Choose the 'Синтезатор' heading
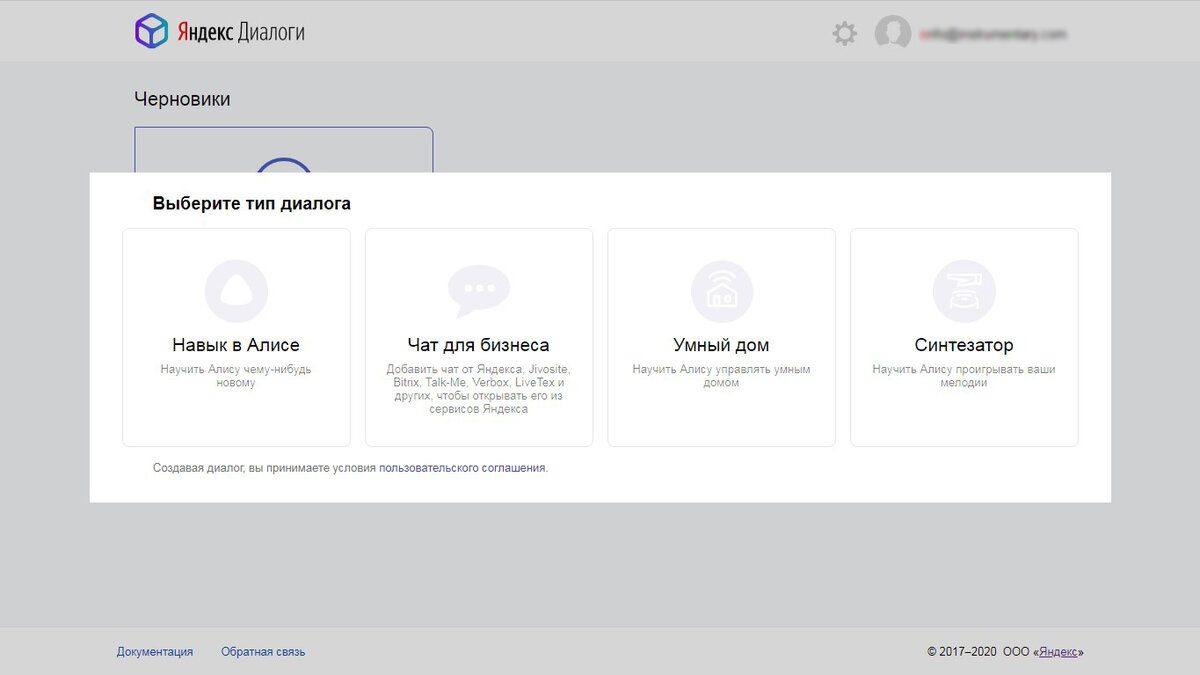Viewport: 1200px width, 675px height. tap(964, 345)
